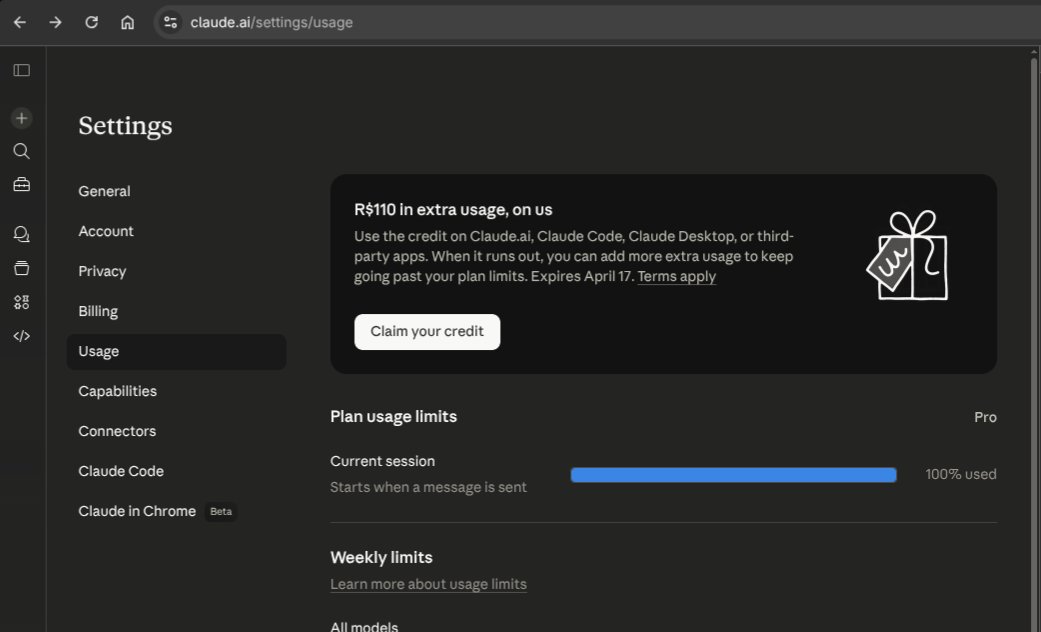Click the Beta badge next to Claude in Chrome
Viewport: 1041px width, 632px height.
click(x=221, y=511)
